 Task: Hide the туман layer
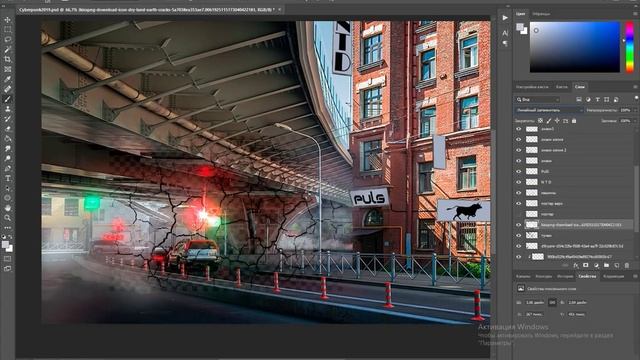(519, 236)
